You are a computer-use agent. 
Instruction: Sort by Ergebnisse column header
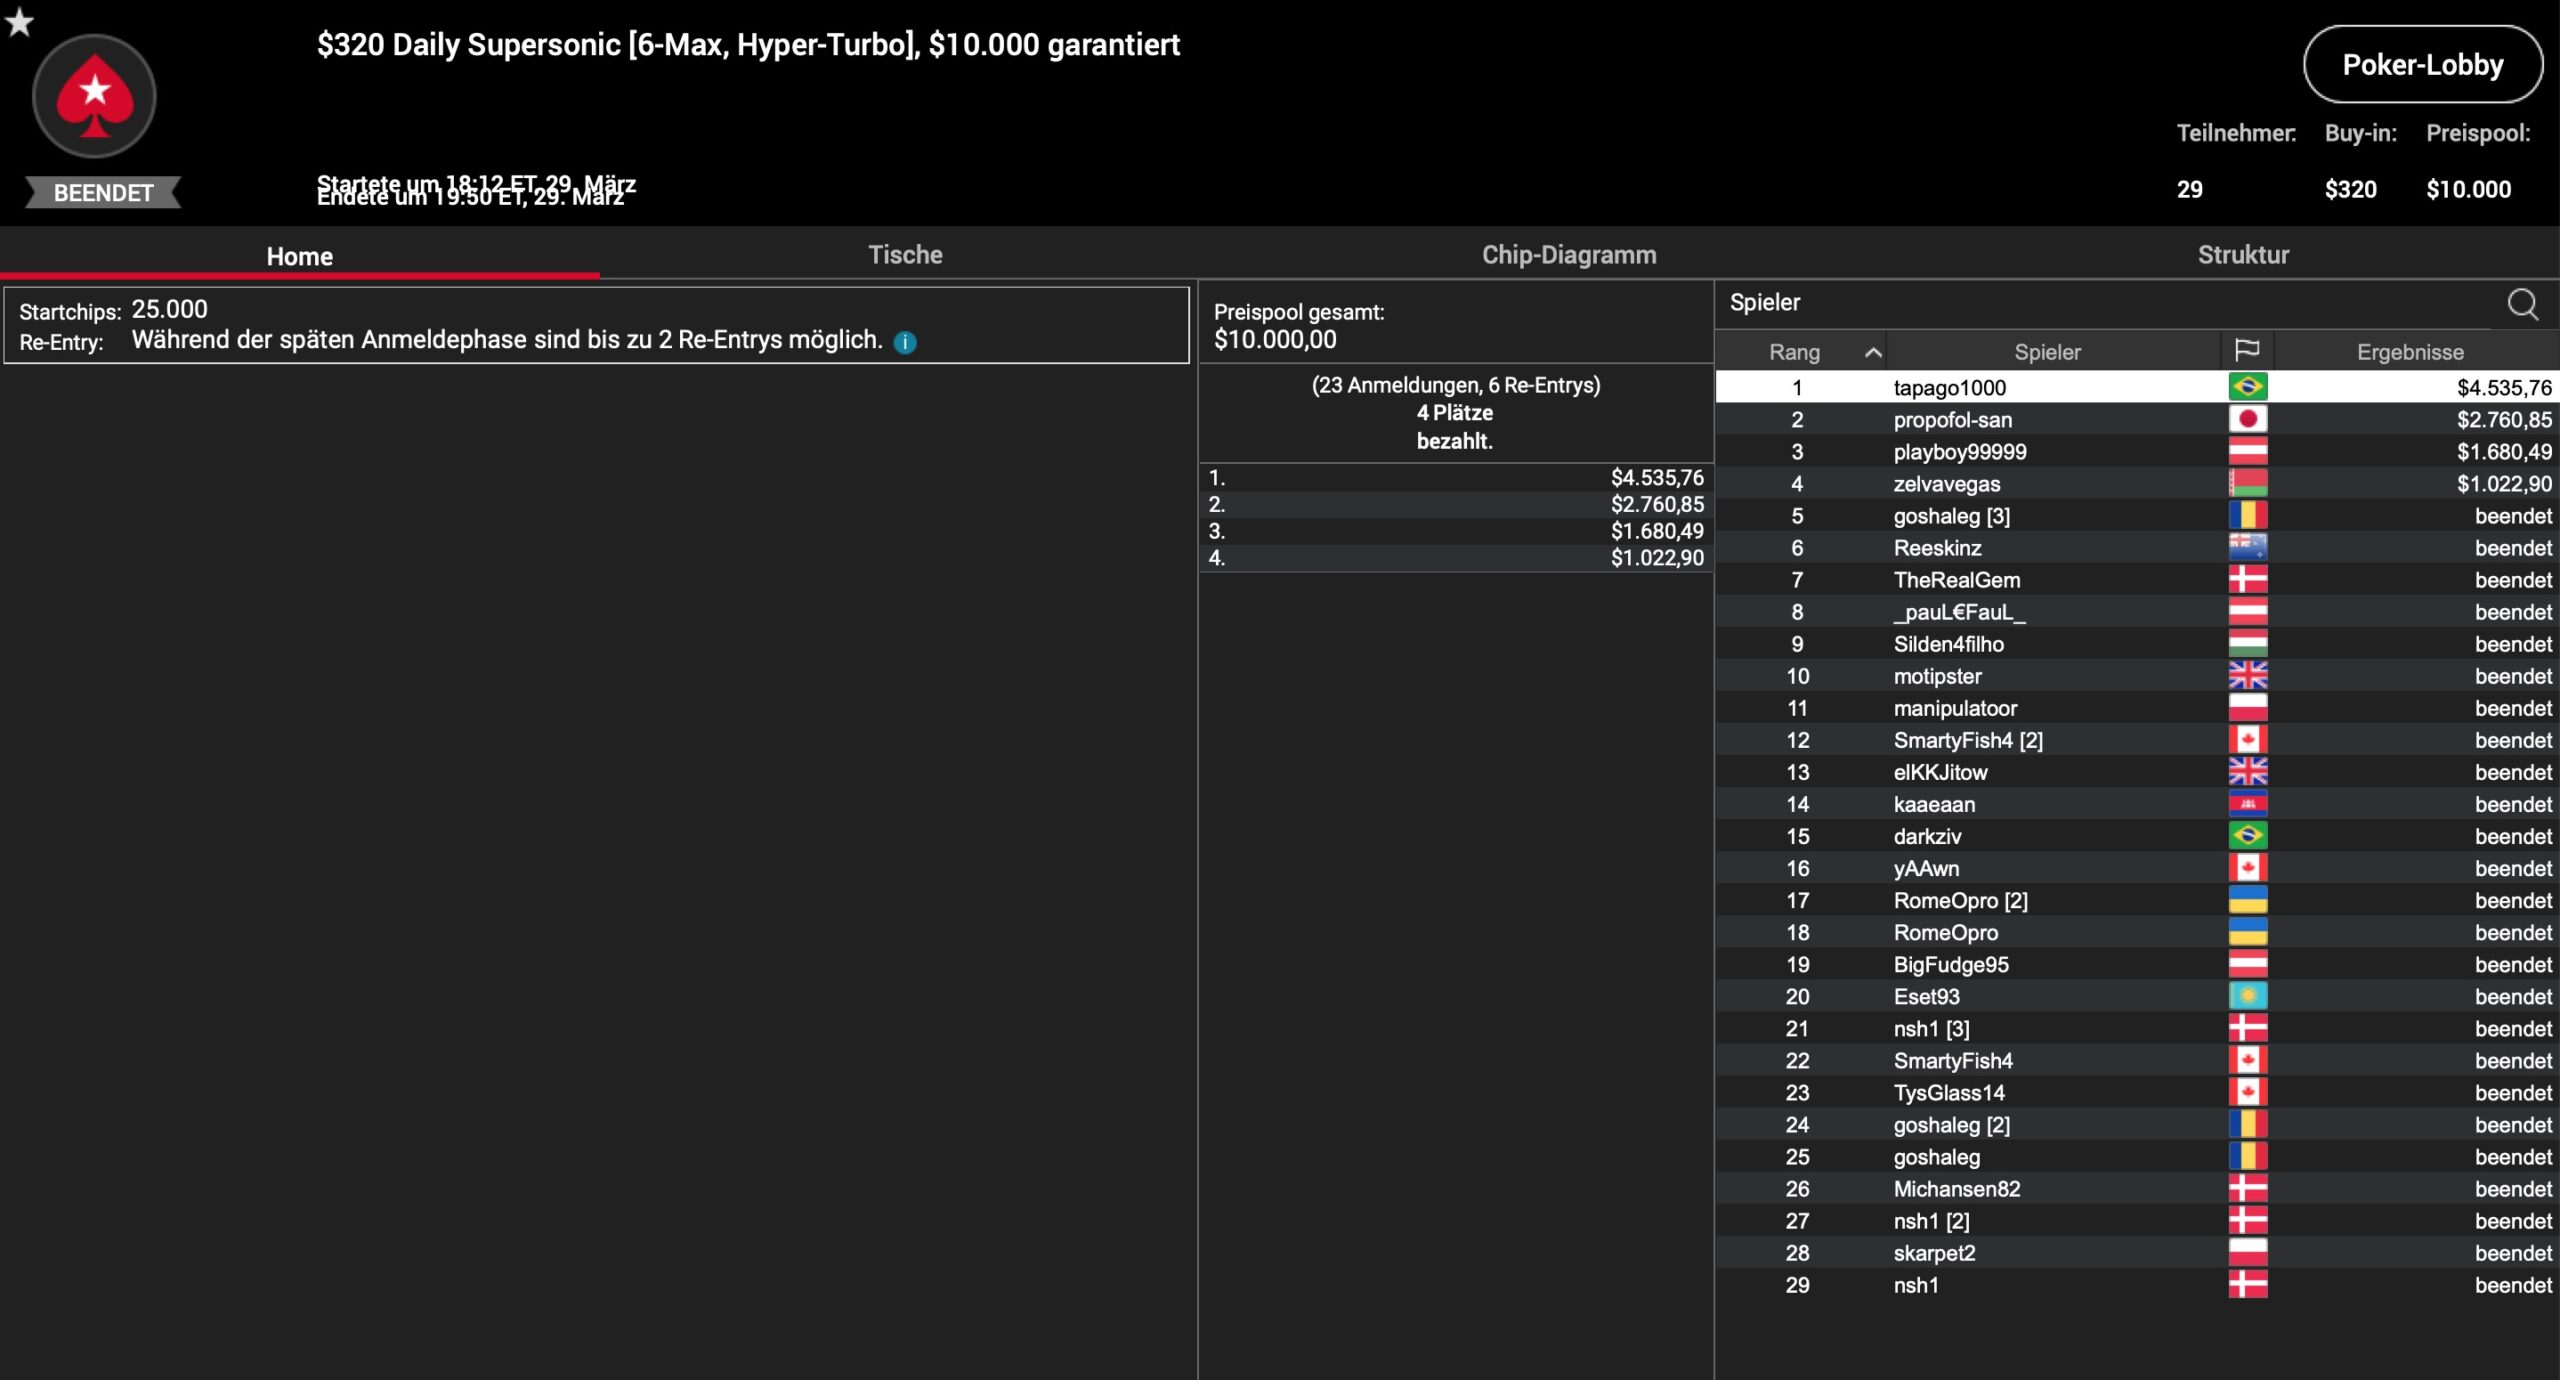pos(2409,352)
